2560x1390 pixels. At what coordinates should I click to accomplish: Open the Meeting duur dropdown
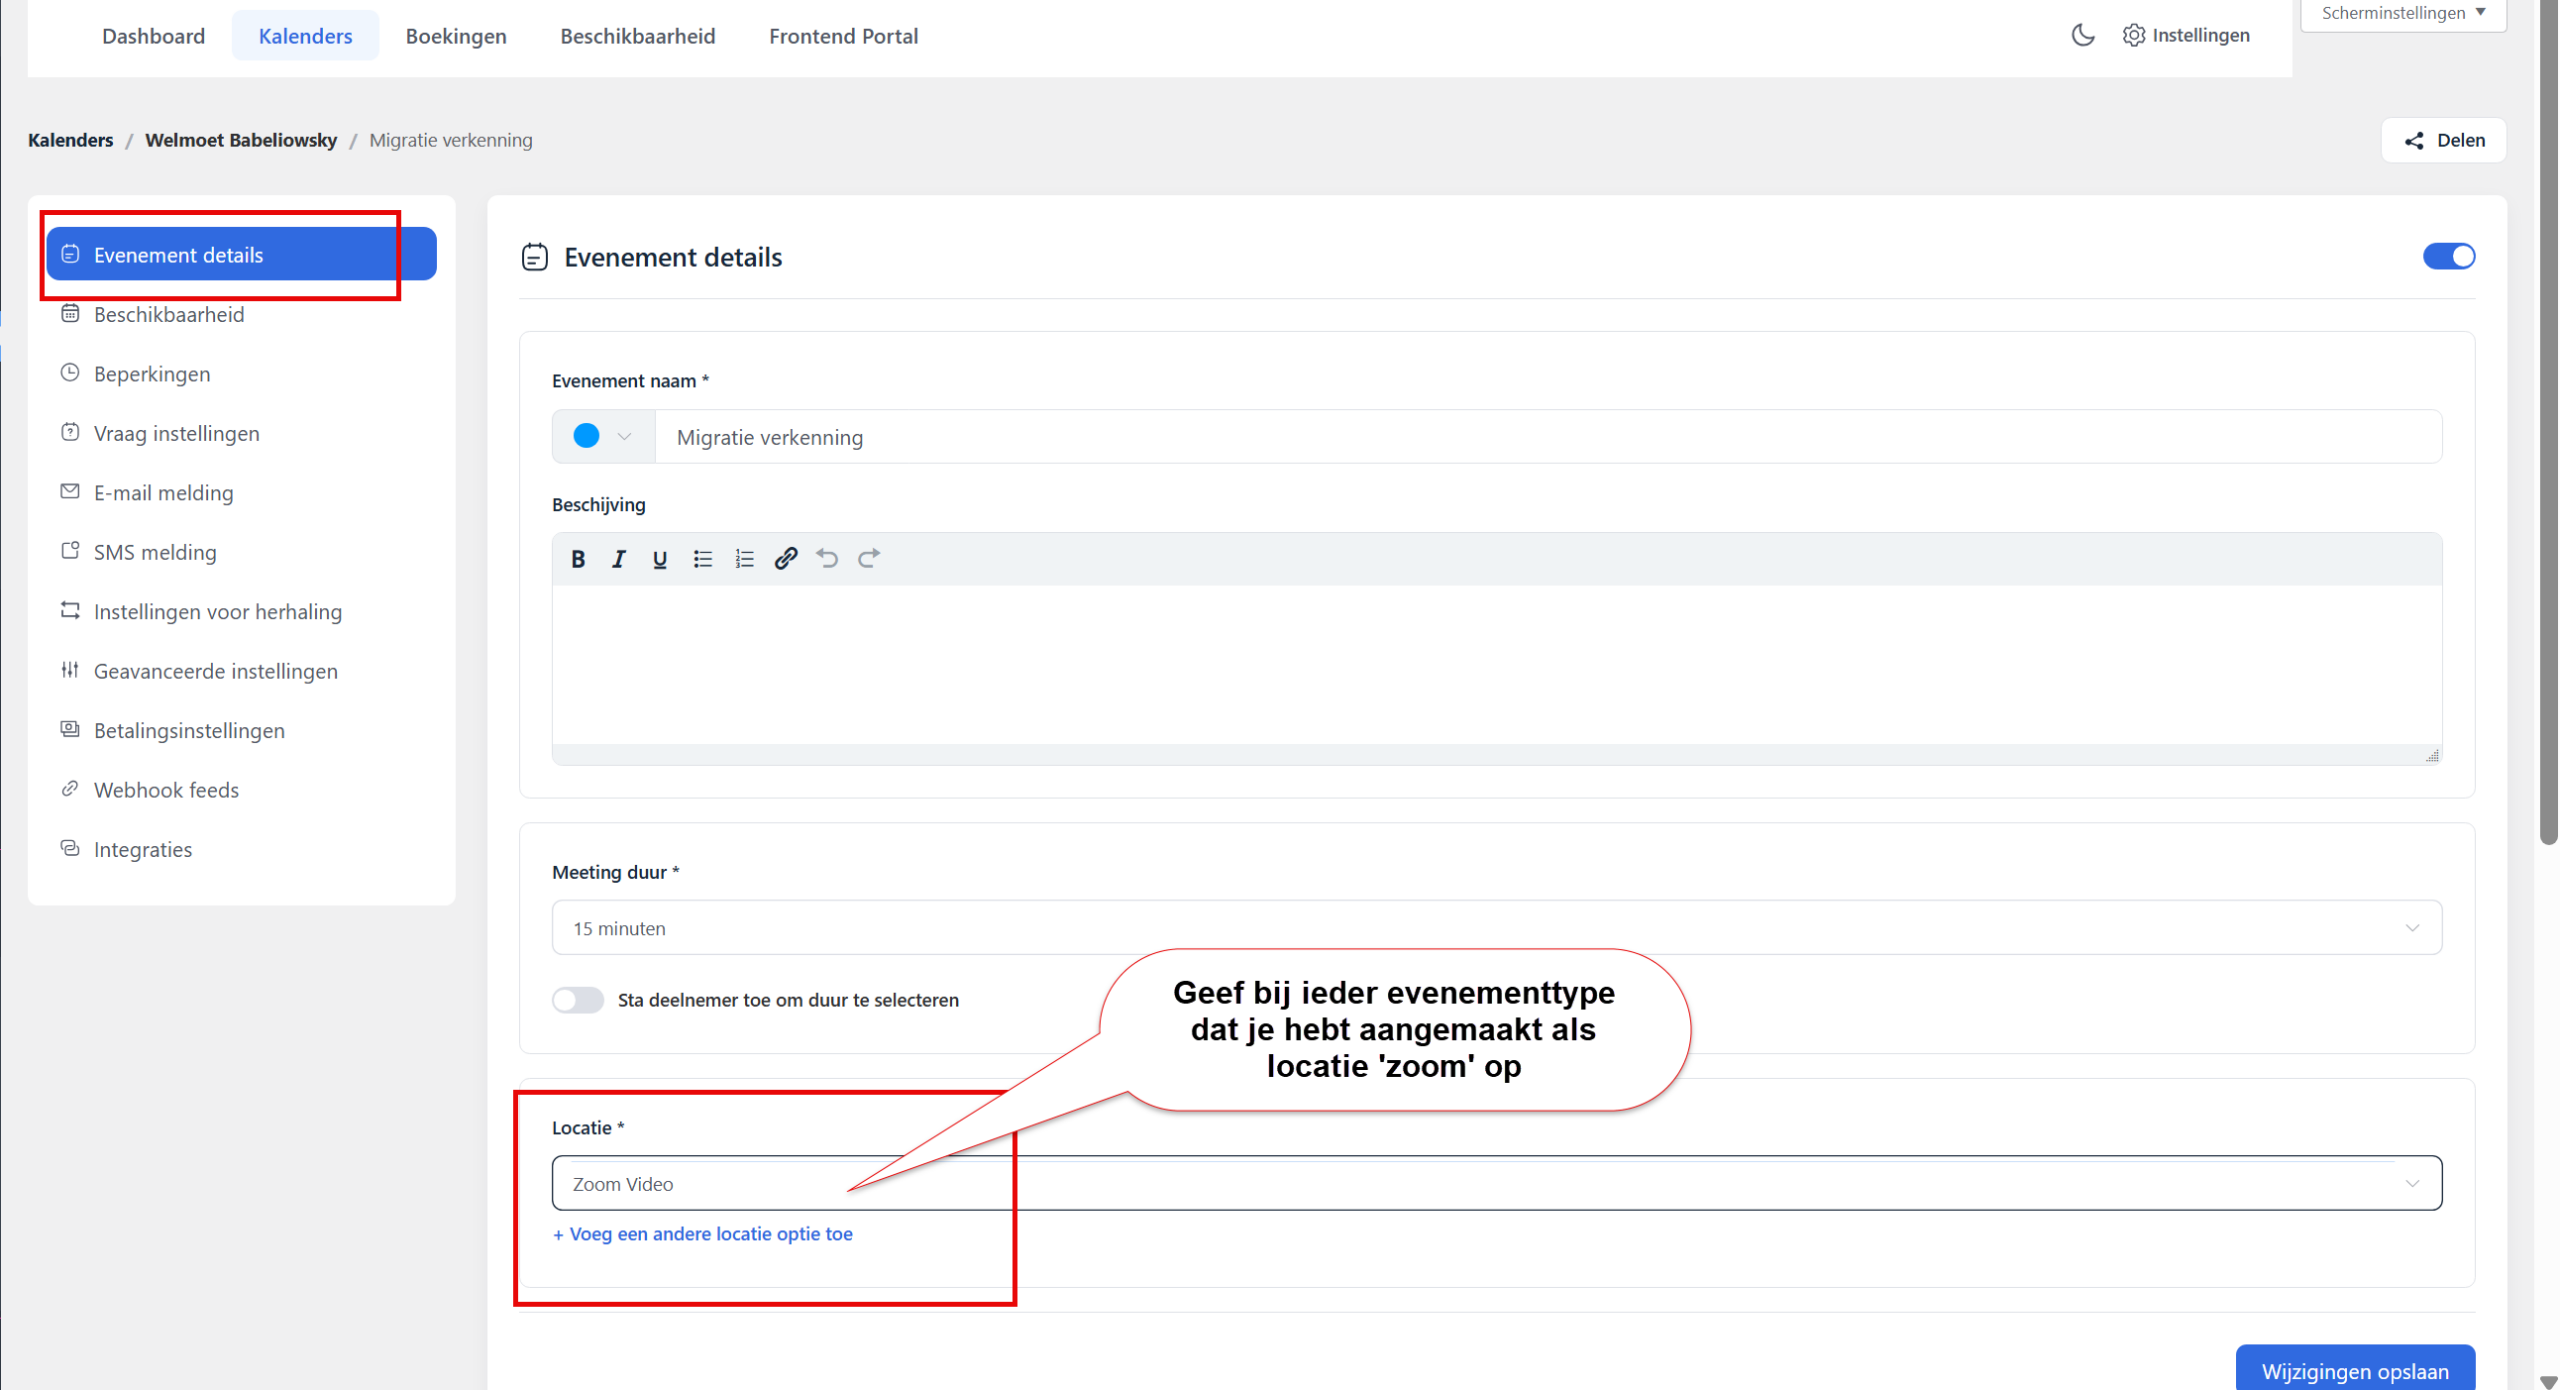click(1497, 928)
